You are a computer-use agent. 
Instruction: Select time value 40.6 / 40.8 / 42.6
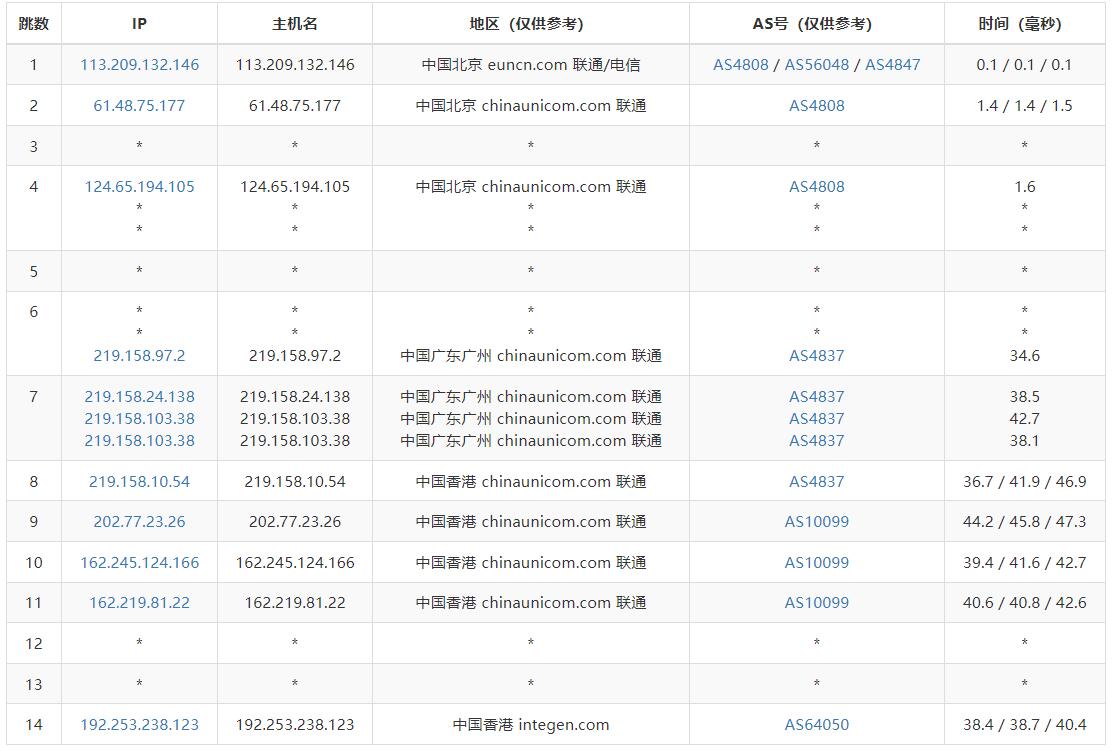(x=1025, y=603)
